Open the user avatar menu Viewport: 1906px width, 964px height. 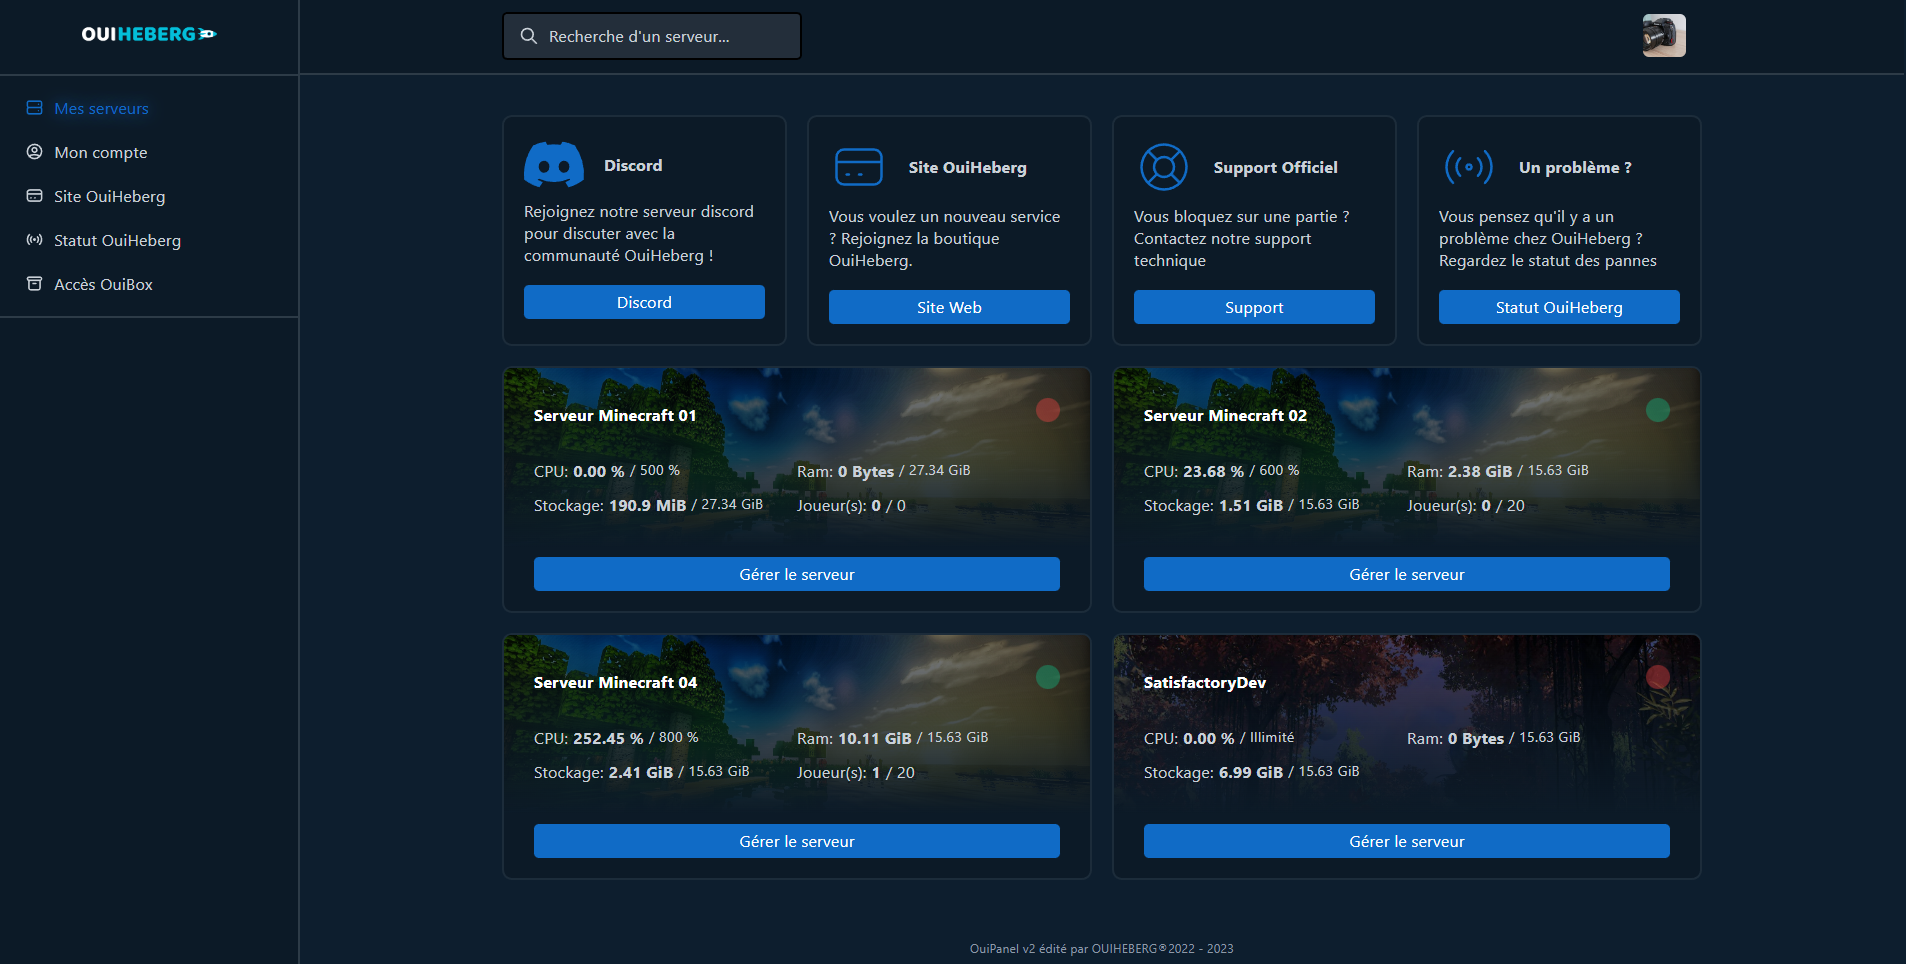coord(1664,35)
